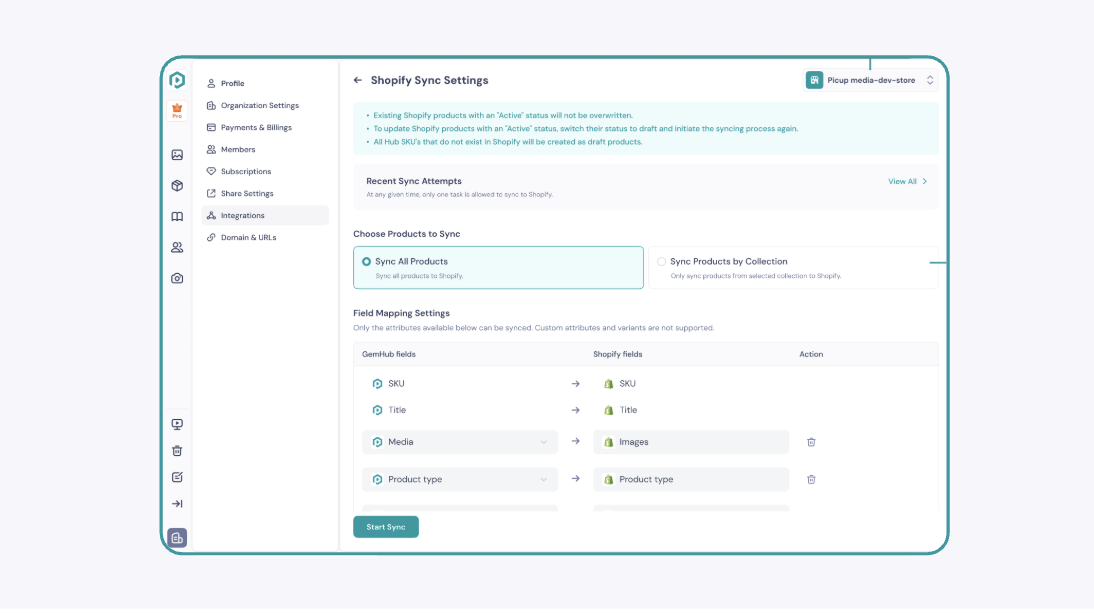Open the Product type GemHub field dropdown
This screenshot has width=1094, height=614.
point(460,479)
